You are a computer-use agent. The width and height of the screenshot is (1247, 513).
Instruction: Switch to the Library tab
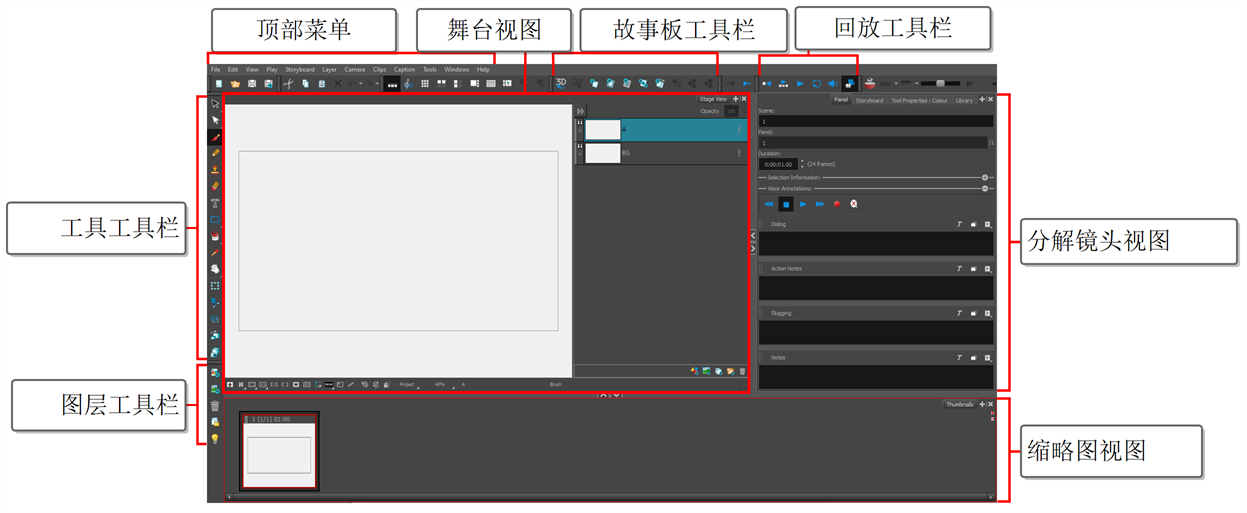pyautogui.click(x=963, y=100)
